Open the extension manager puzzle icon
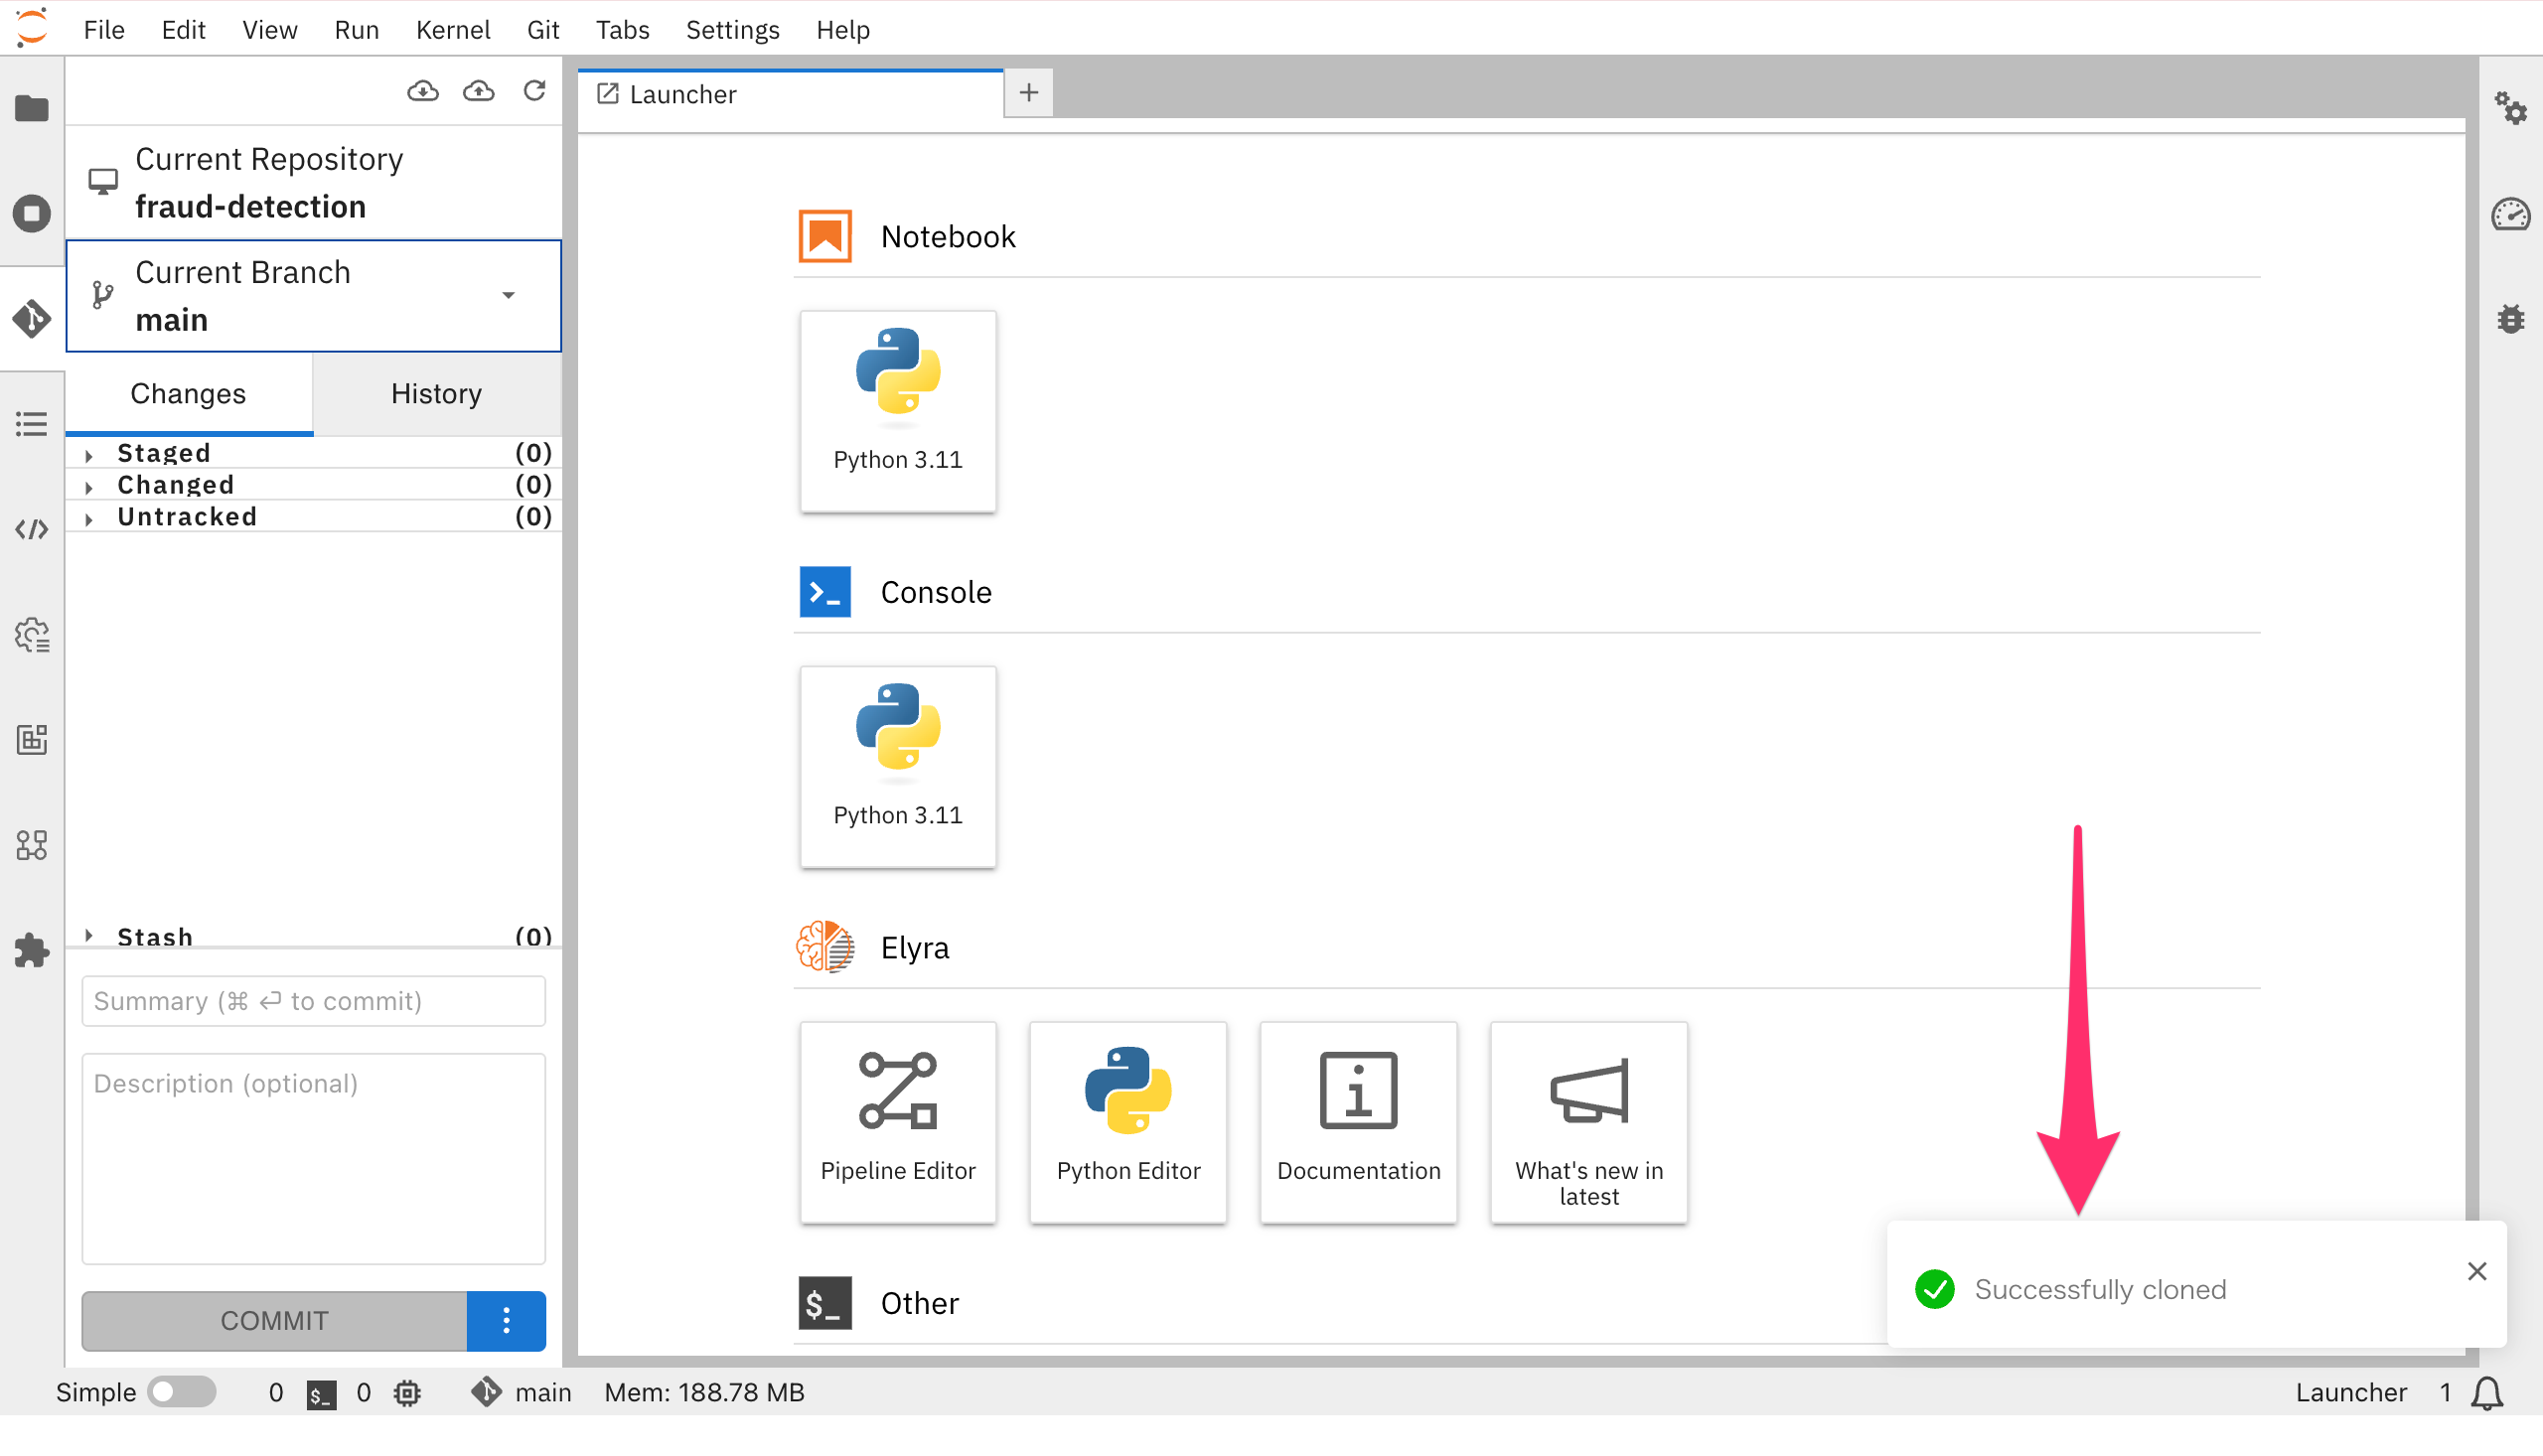Image resolution: width=2543 pixels, height=1456 pixels. pos(32,950)
